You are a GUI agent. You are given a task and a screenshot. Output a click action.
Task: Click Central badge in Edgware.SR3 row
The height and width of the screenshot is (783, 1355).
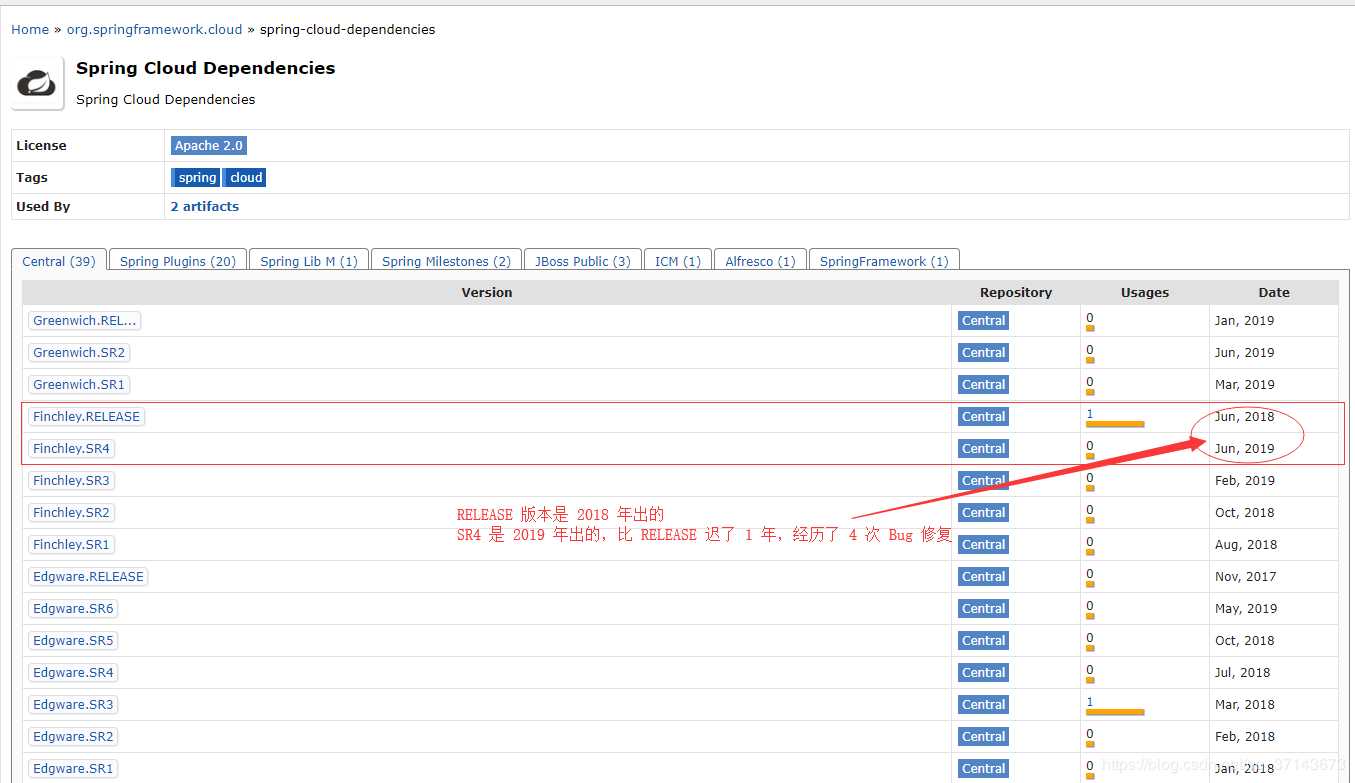983,705
